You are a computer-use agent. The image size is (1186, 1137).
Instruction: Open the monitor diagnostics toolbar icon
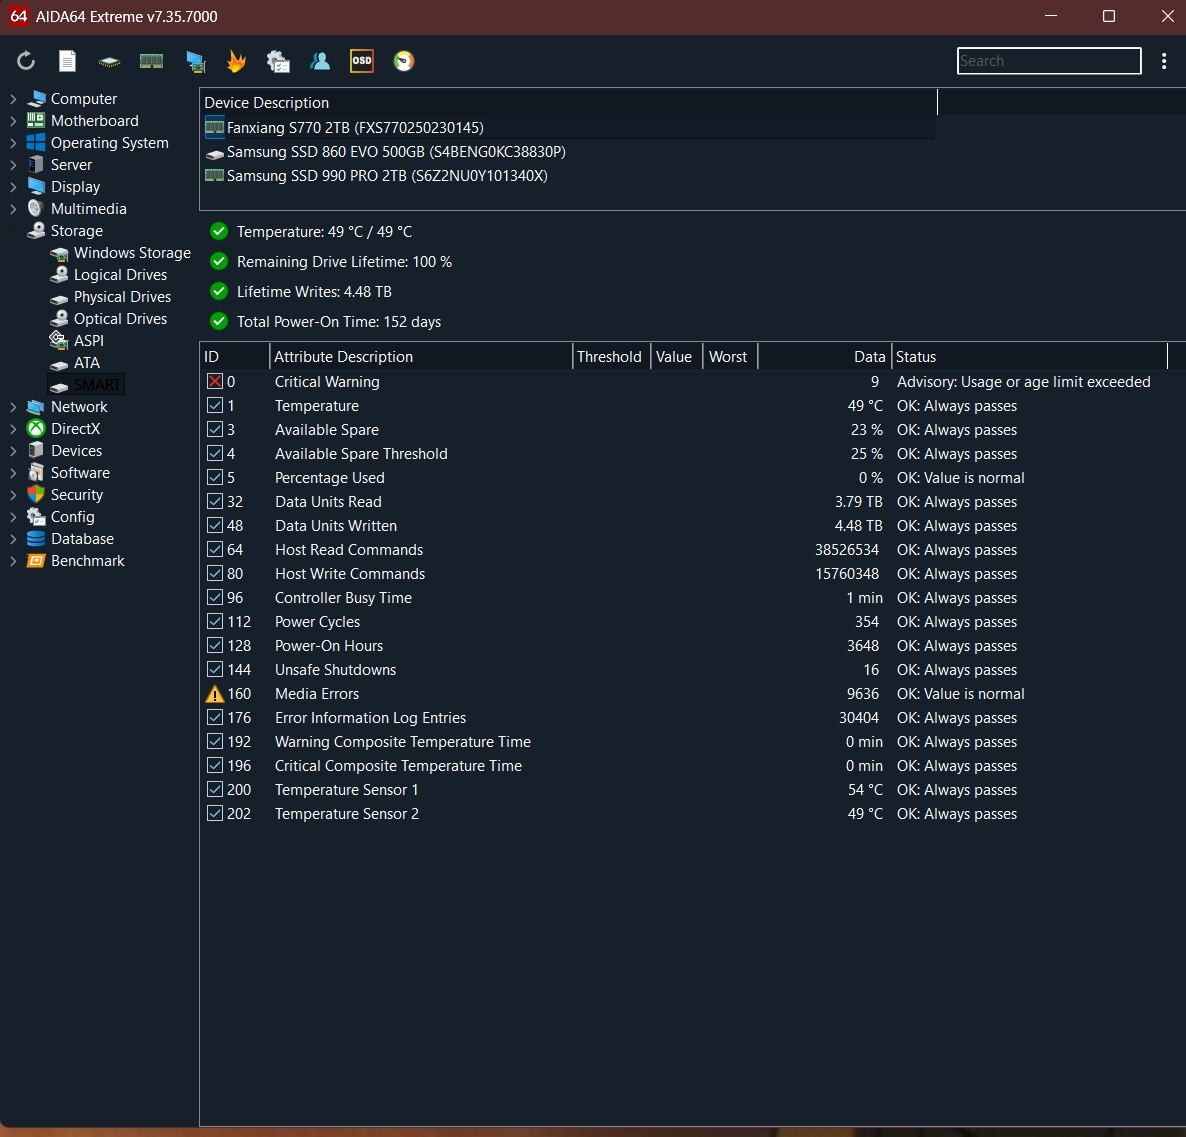(196, 61)
